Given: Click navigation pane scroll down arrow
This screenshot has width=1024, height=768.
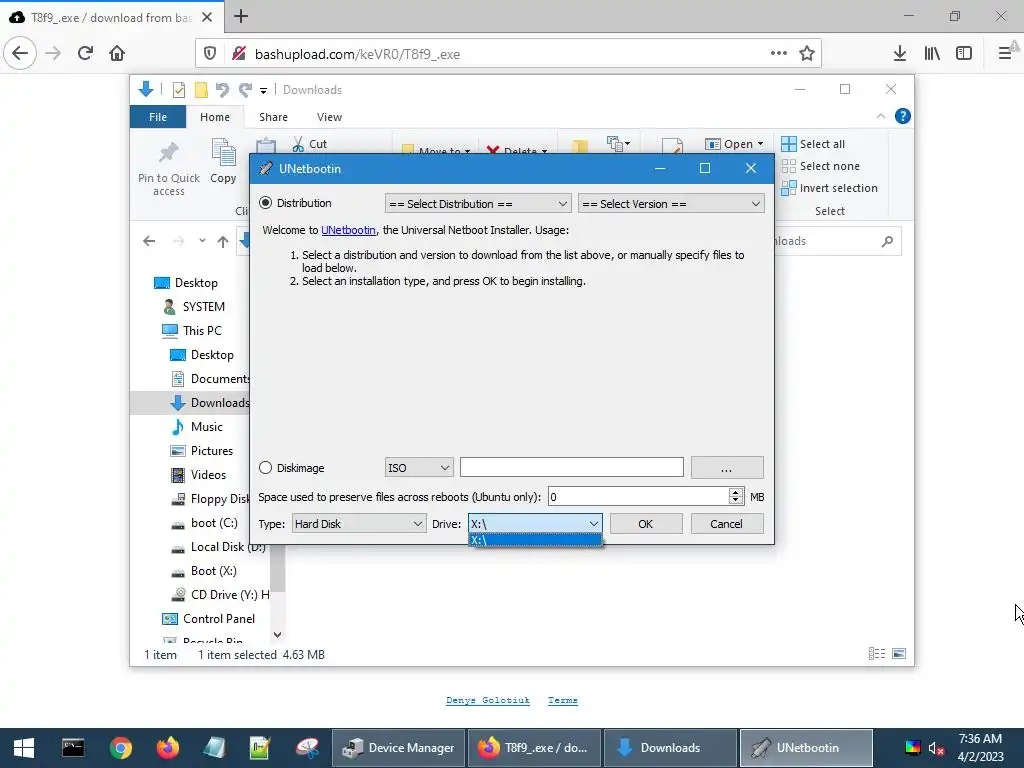Looking at the screenshot, I should point(278,634).
